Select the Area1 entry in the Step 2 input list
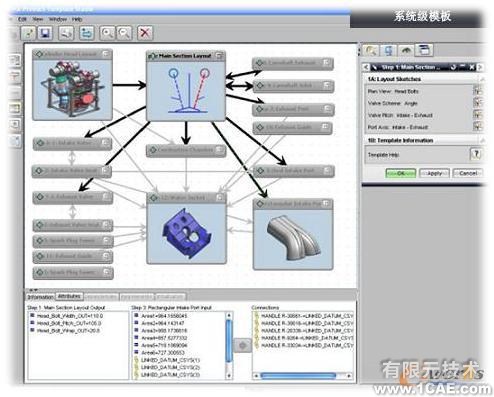The image size is (494, 397). (x=161, y=316)
